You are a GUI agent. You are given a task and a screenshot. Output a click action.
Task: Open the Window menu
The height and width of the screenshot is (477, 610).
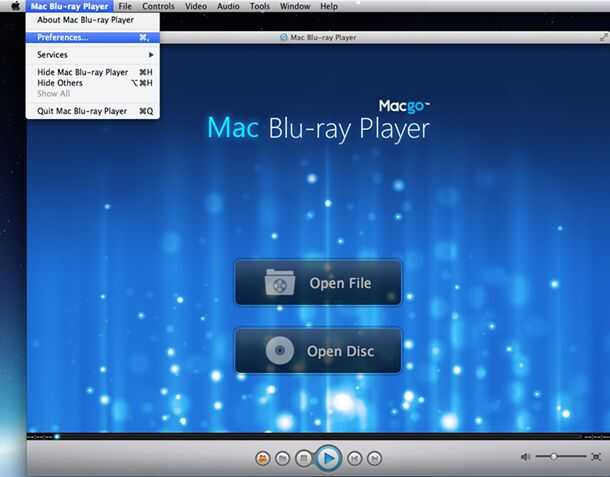click(295, 6)
